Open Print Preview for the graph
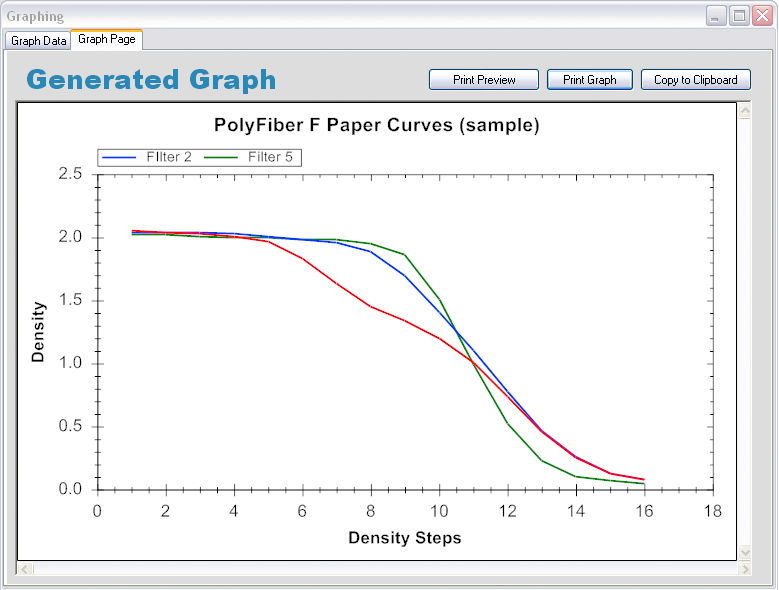779x590 pixels. coord(484,80)
